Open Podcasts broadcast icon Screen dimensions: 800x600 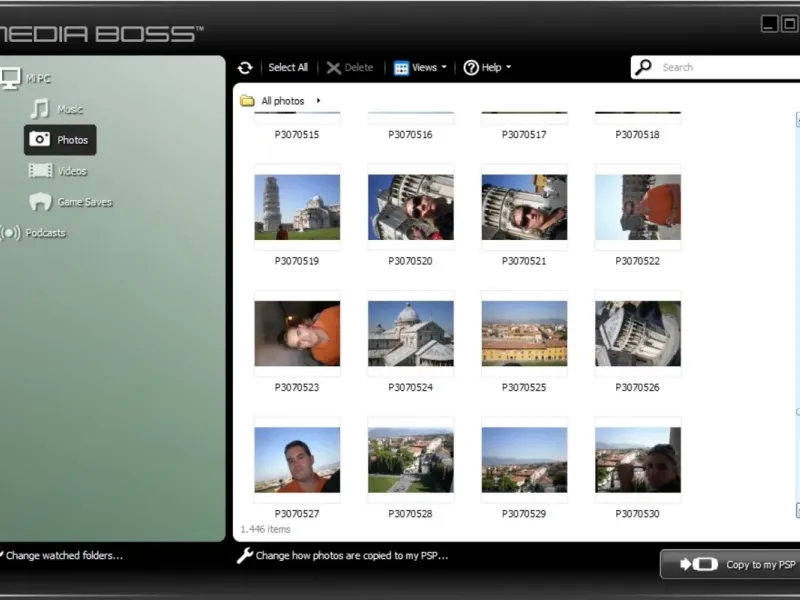pyautogui.click(x=10, y=233)
